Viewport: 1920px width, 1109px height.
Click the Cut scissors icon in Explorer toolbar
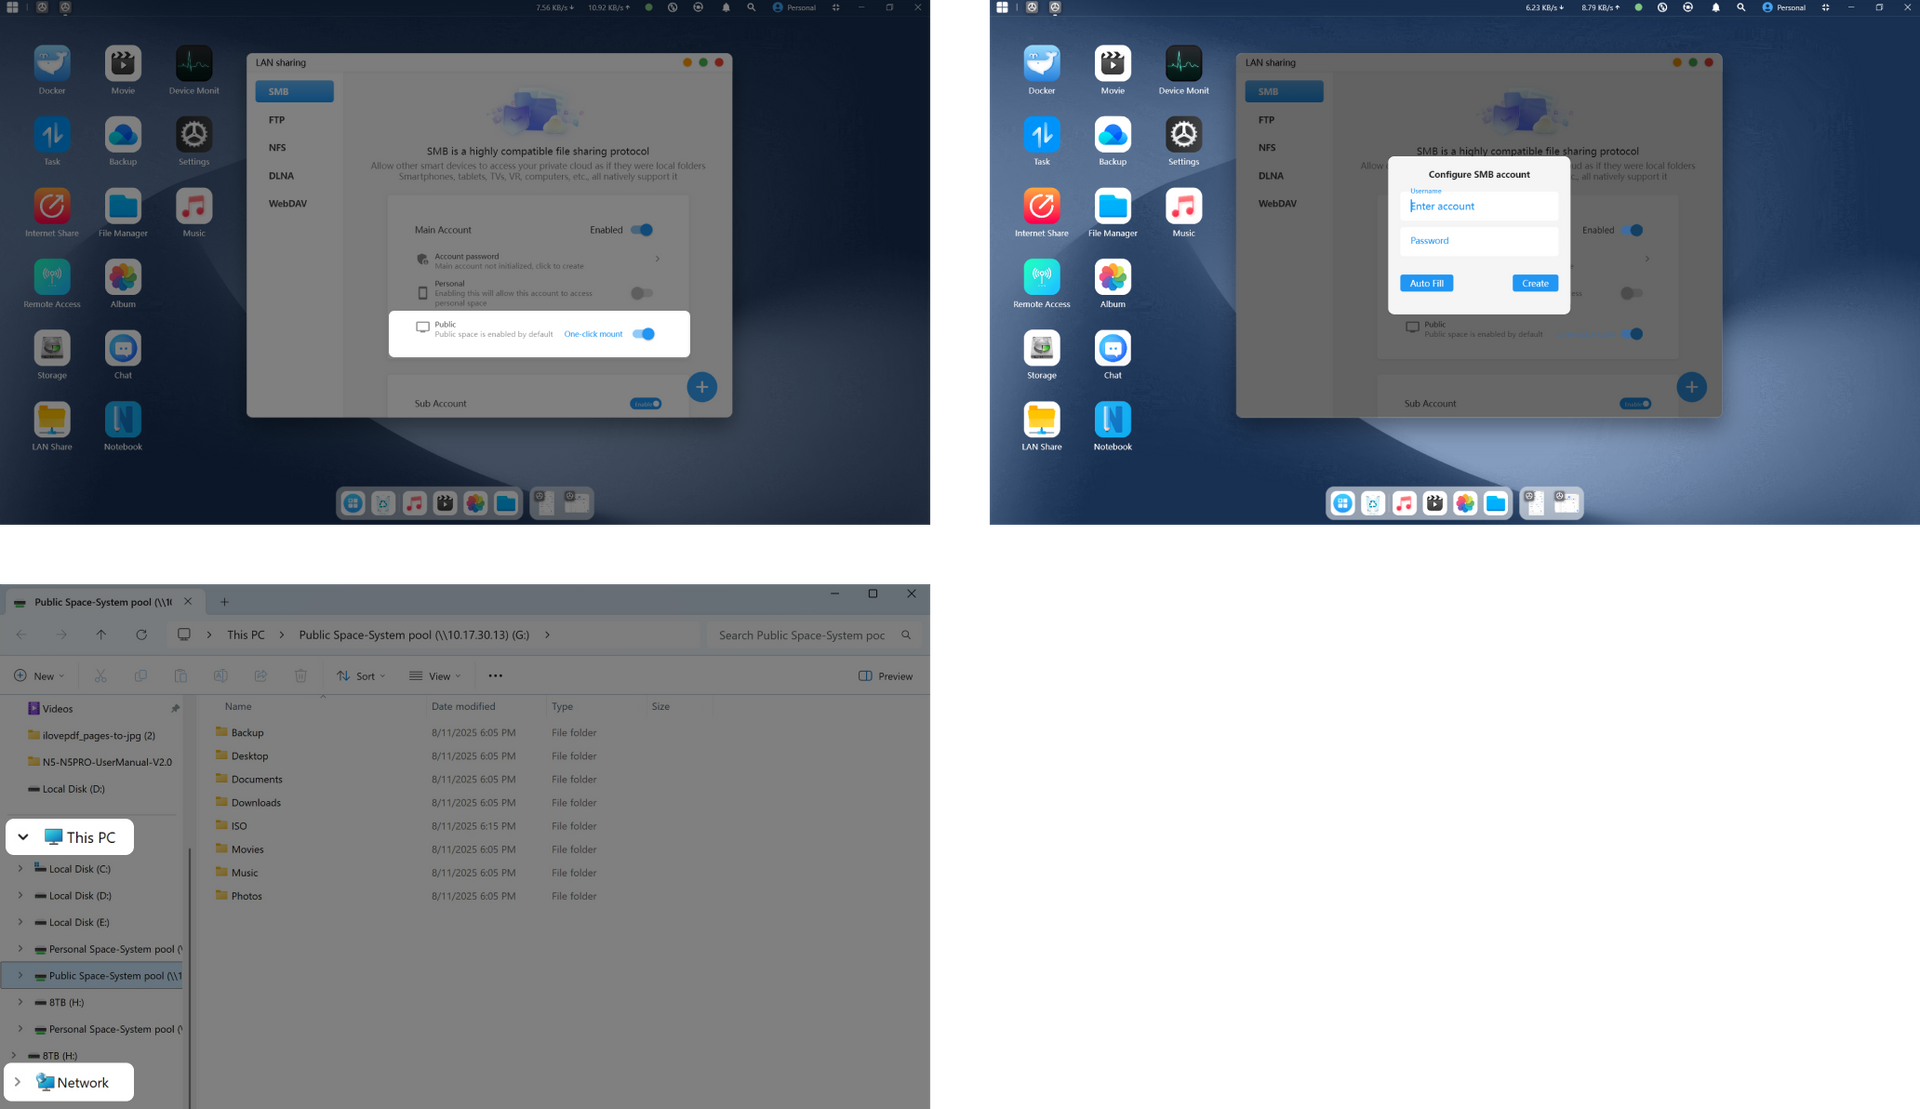100,676
